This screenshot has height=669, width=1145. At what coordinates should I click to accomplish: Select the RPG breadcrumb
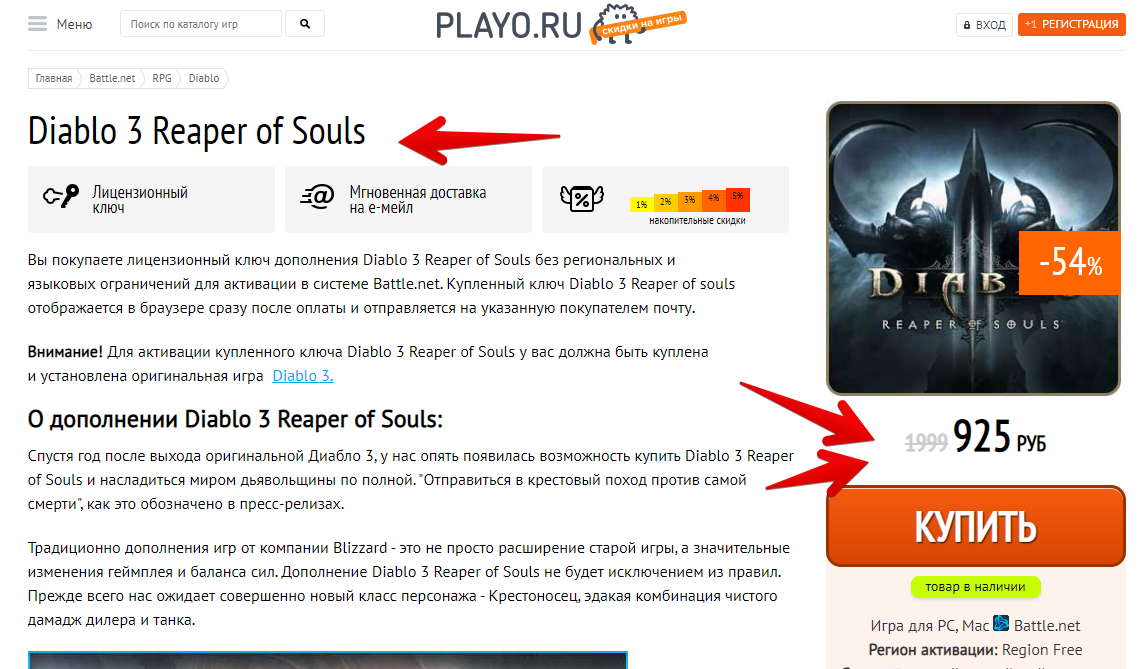161,78
